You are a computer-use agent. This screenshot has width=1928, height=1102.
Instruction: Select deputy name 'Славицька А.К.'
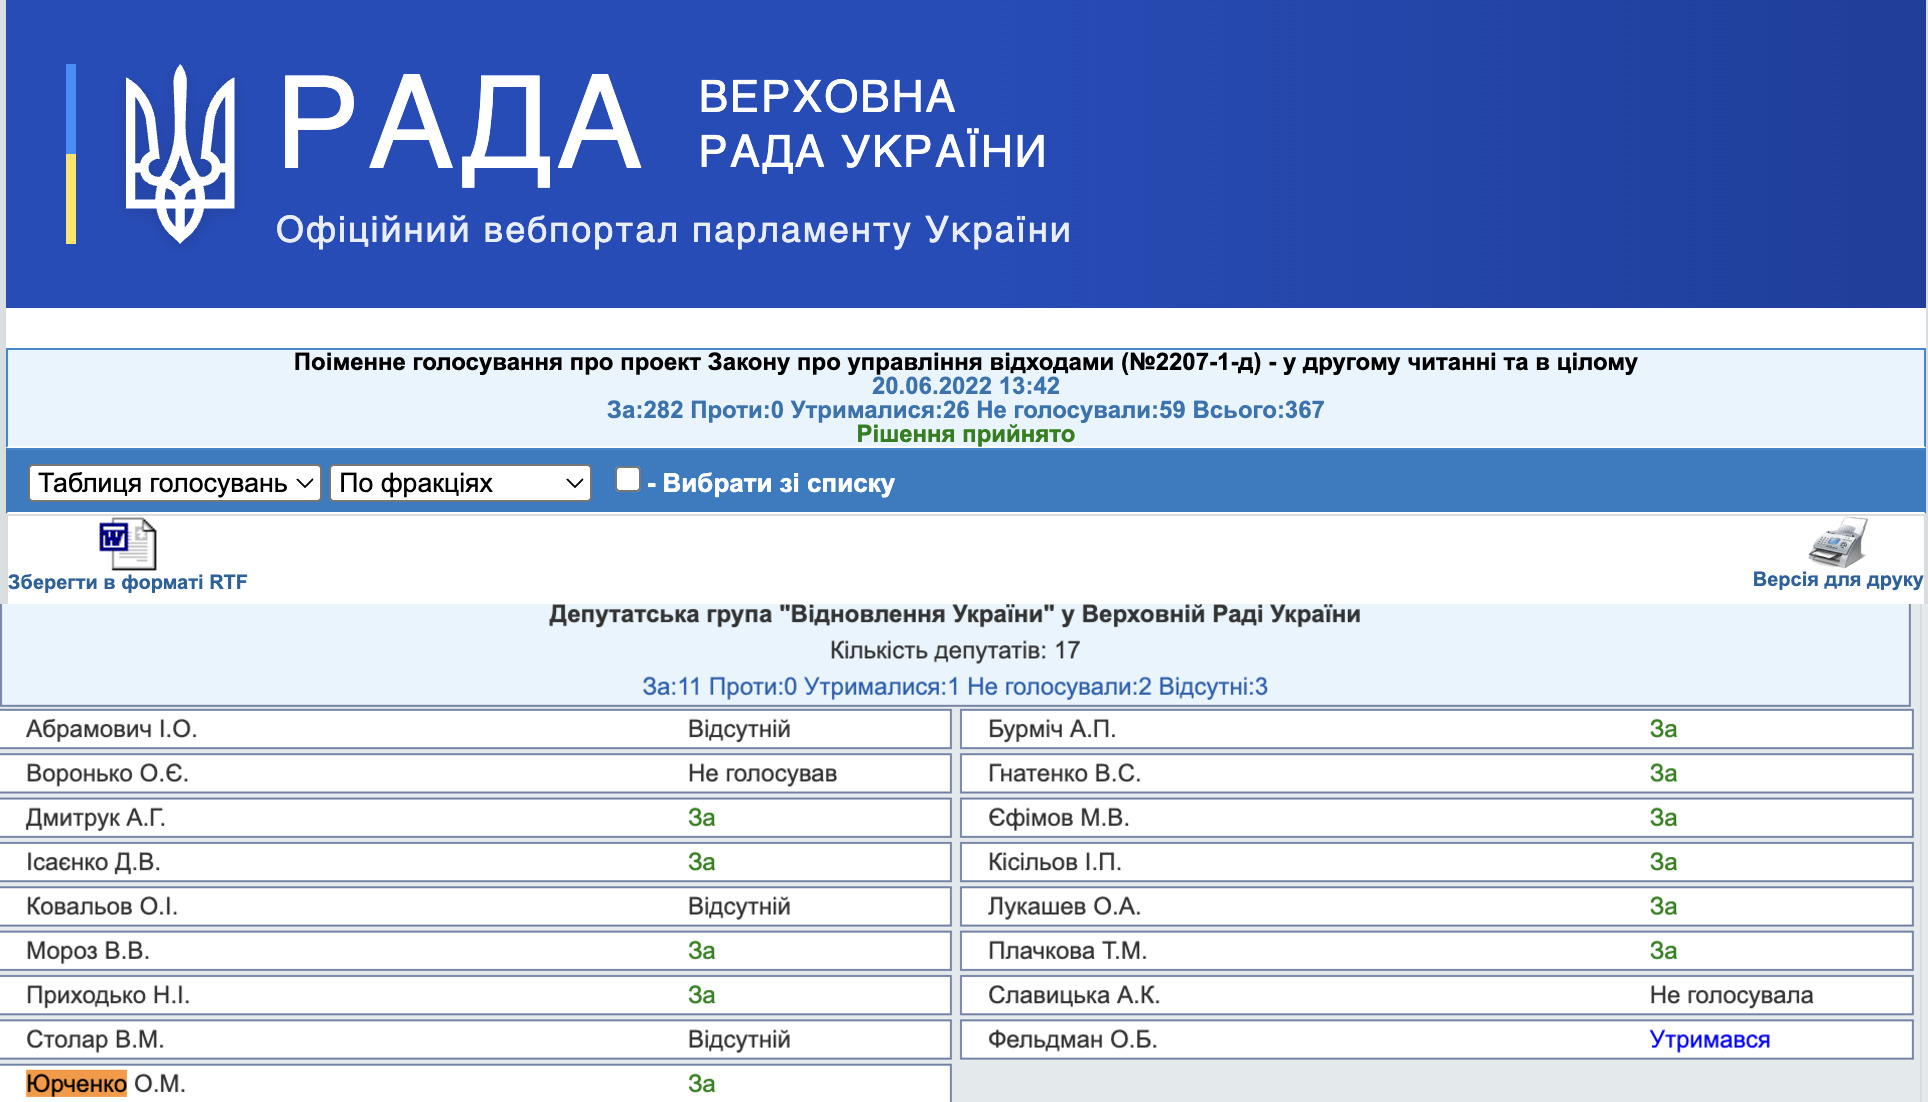[1074, 995]
